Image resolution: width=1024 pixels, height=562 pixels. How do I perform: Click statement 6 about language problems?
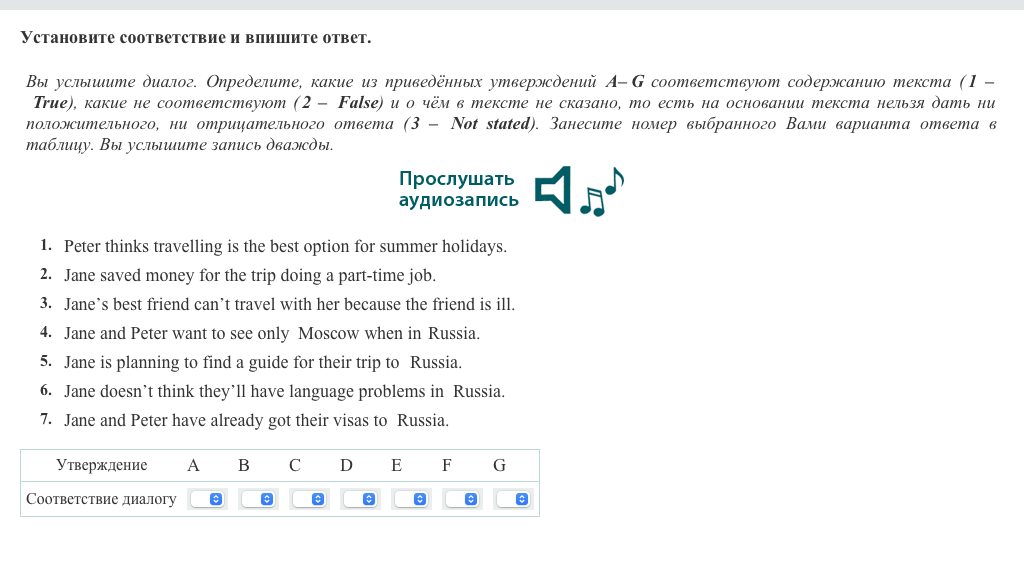(x=284, y=391)
